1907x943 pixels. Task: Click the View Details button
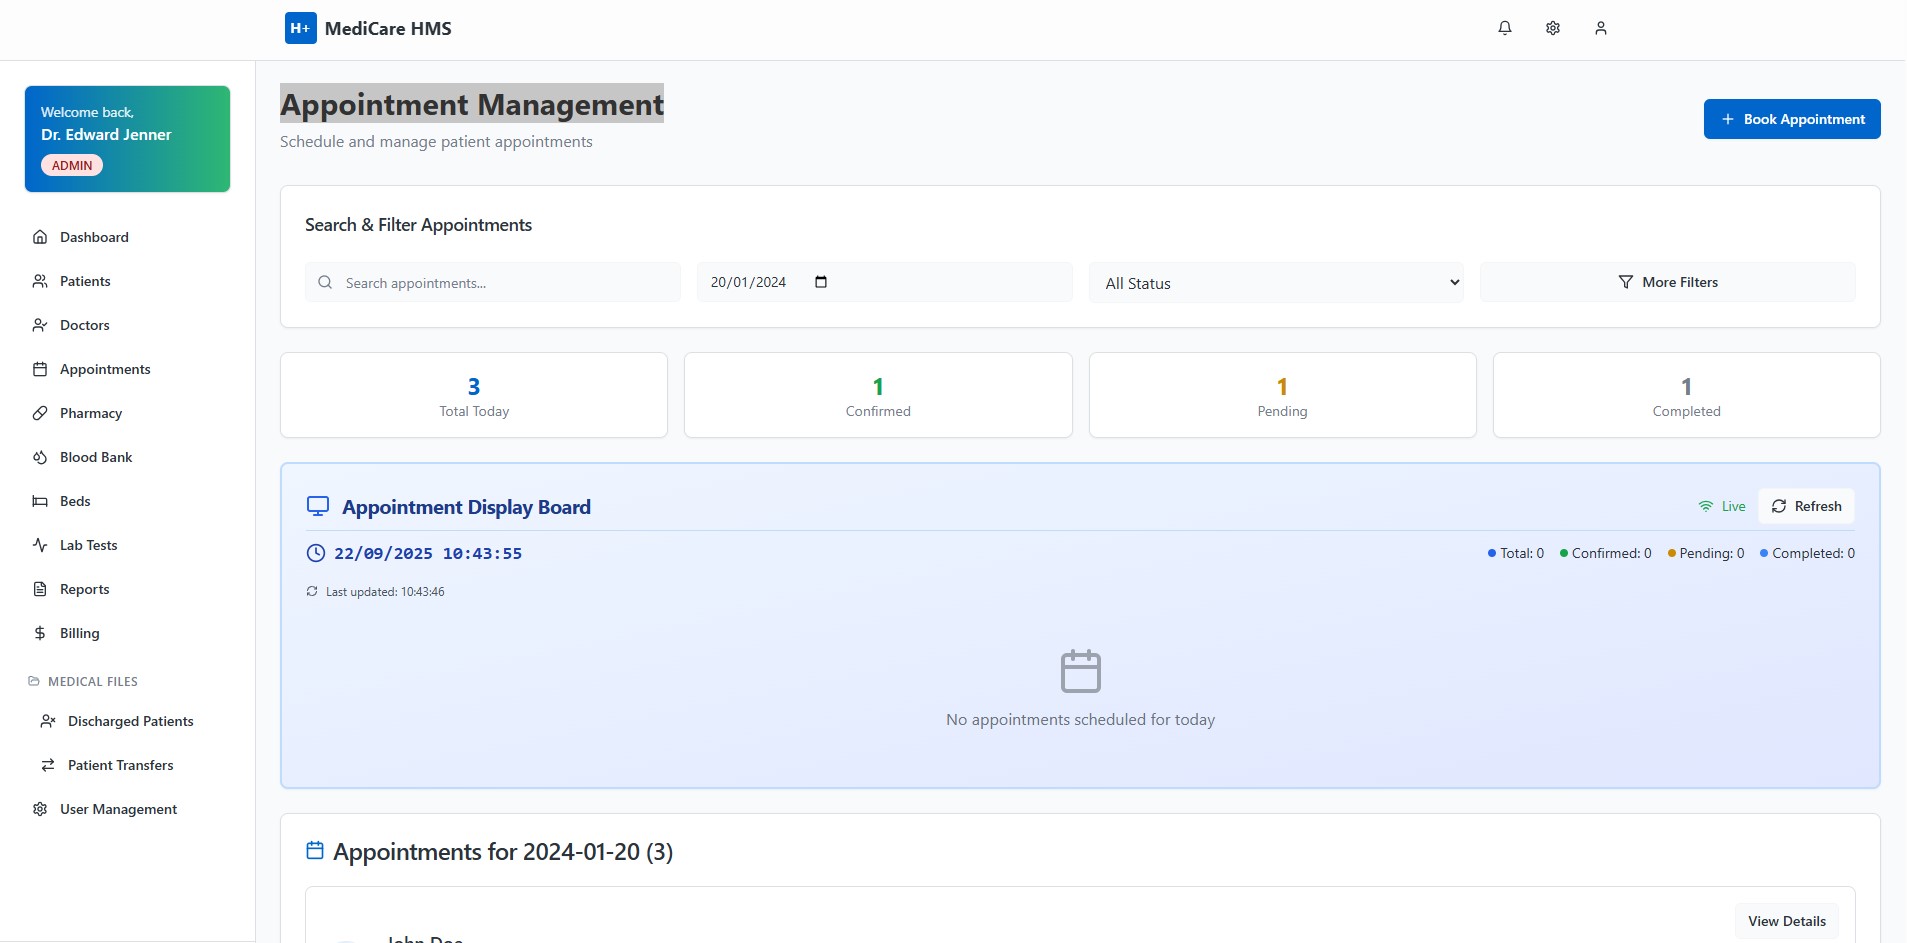1787,921
